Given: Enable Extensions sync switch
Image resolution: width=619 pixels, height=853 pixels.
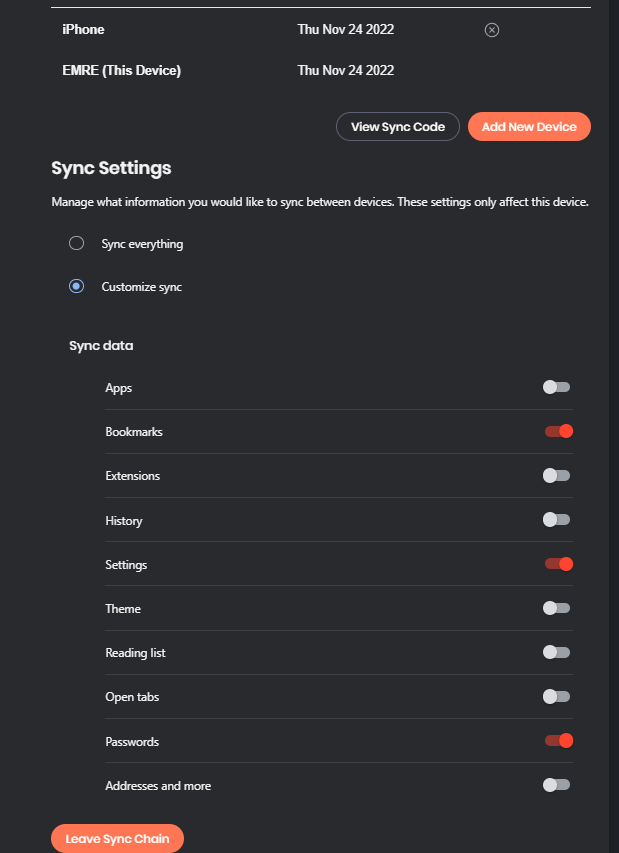Looking at the screenshot, I should 557,476.
